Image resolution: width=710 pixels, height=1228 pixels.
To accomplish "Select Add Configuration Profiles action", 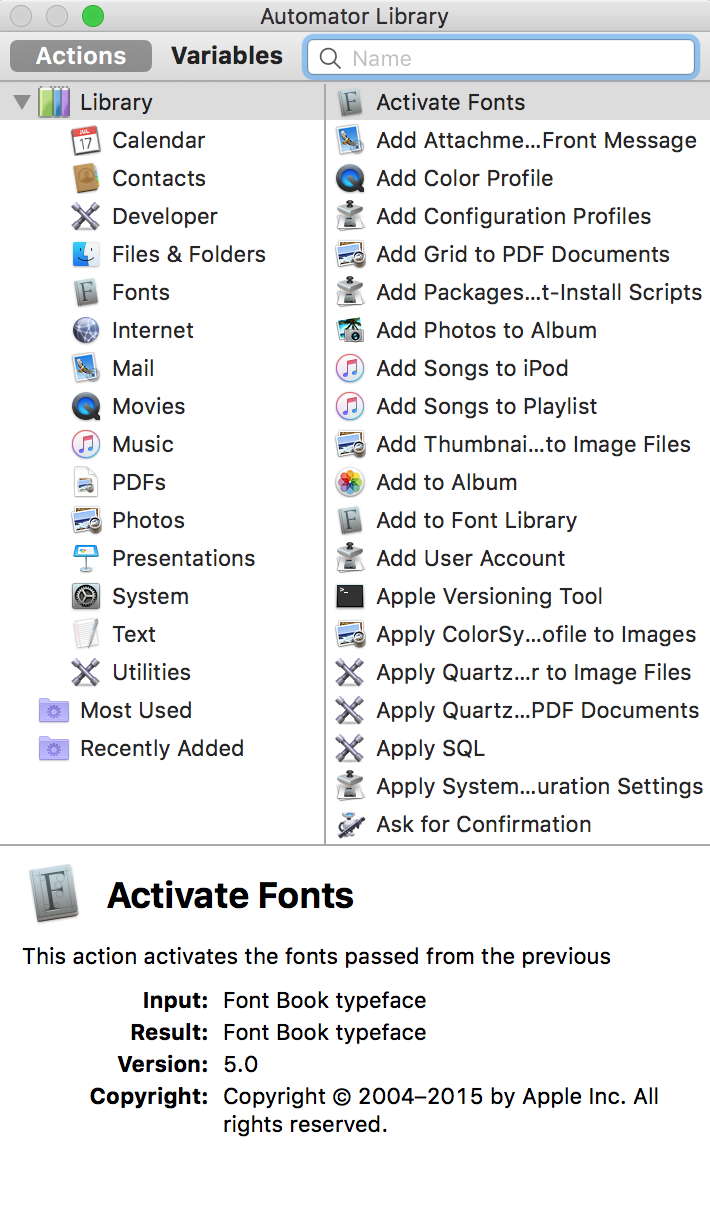I will click(x=518, y=216).
